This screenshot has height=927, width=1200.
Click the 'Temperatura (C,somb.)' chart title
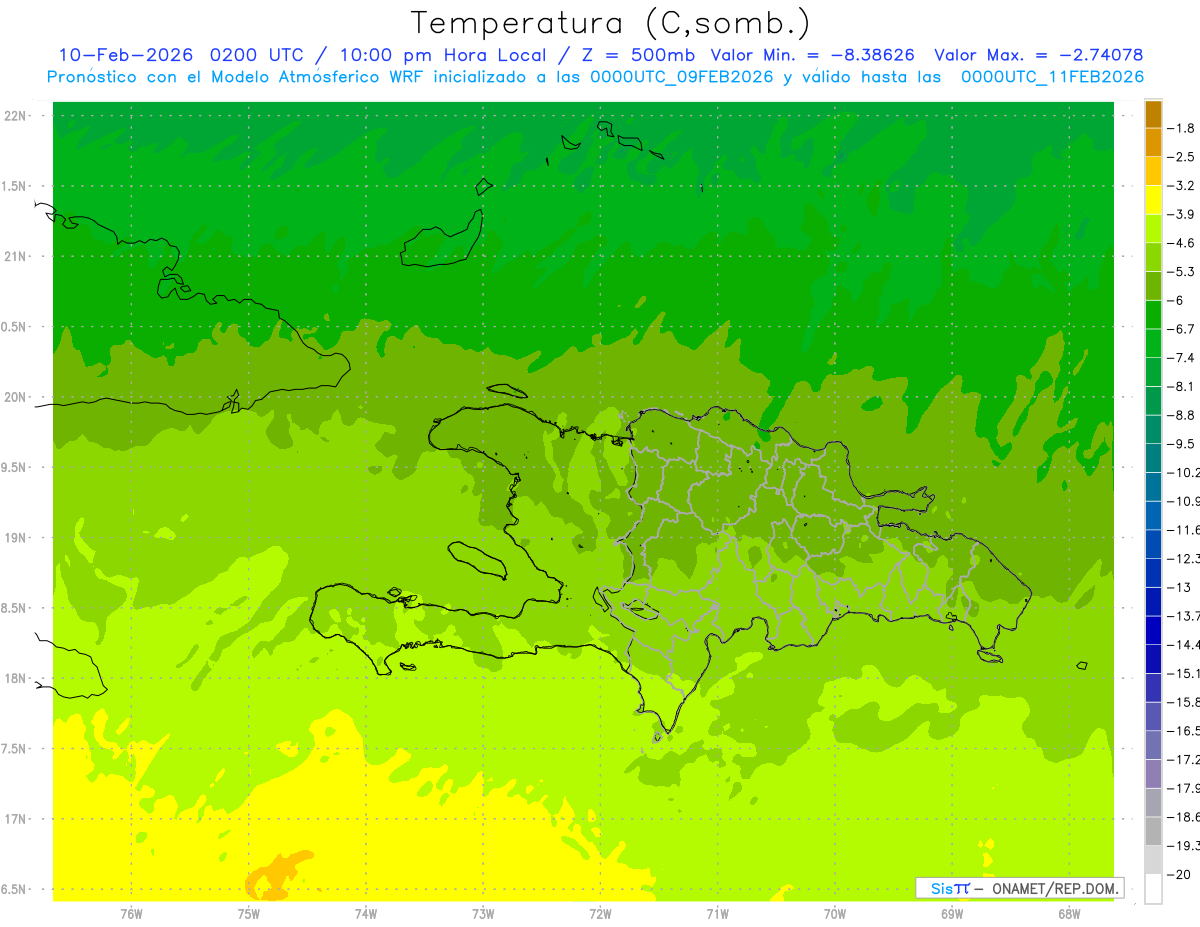pyautogui.click(x=611, y=23)
